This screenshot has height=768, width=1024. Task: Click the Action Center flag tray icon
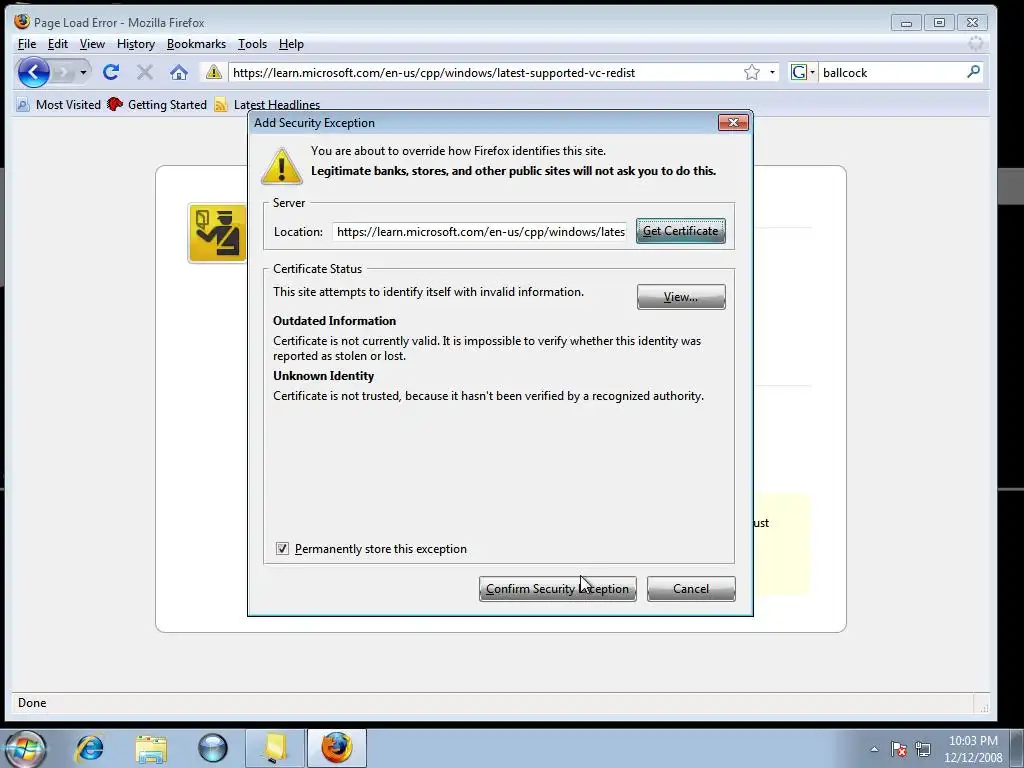tap(899, 749)
